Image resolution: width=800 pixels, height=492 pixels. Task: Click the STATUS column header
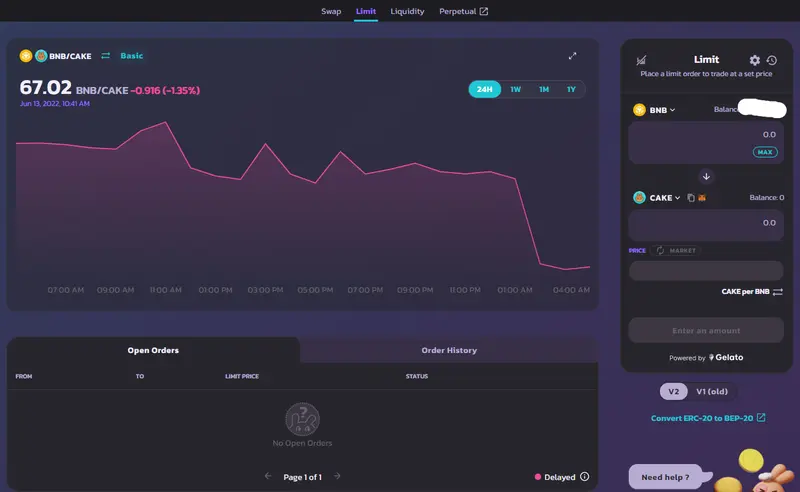pos(417,376)
